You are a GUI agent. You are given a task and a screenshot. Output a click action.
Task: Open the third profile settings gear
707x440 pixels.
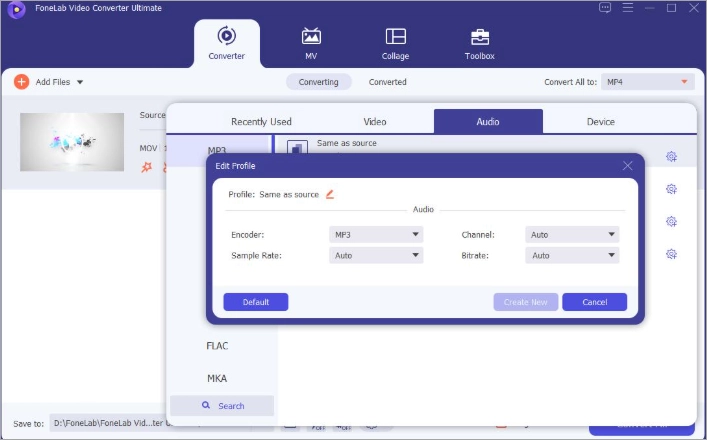pos(671,221)
